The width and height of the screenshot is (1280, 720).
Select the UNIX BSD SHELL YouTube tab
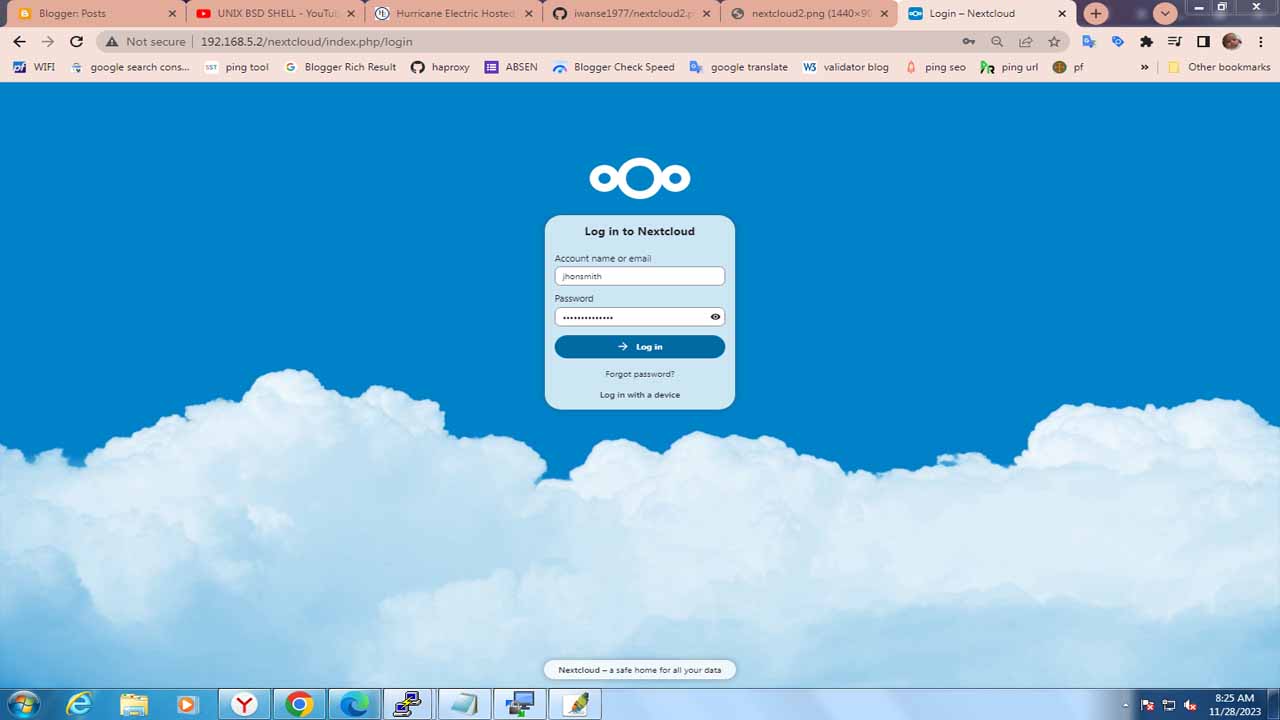pyautogui.click(x=270, y=14)
